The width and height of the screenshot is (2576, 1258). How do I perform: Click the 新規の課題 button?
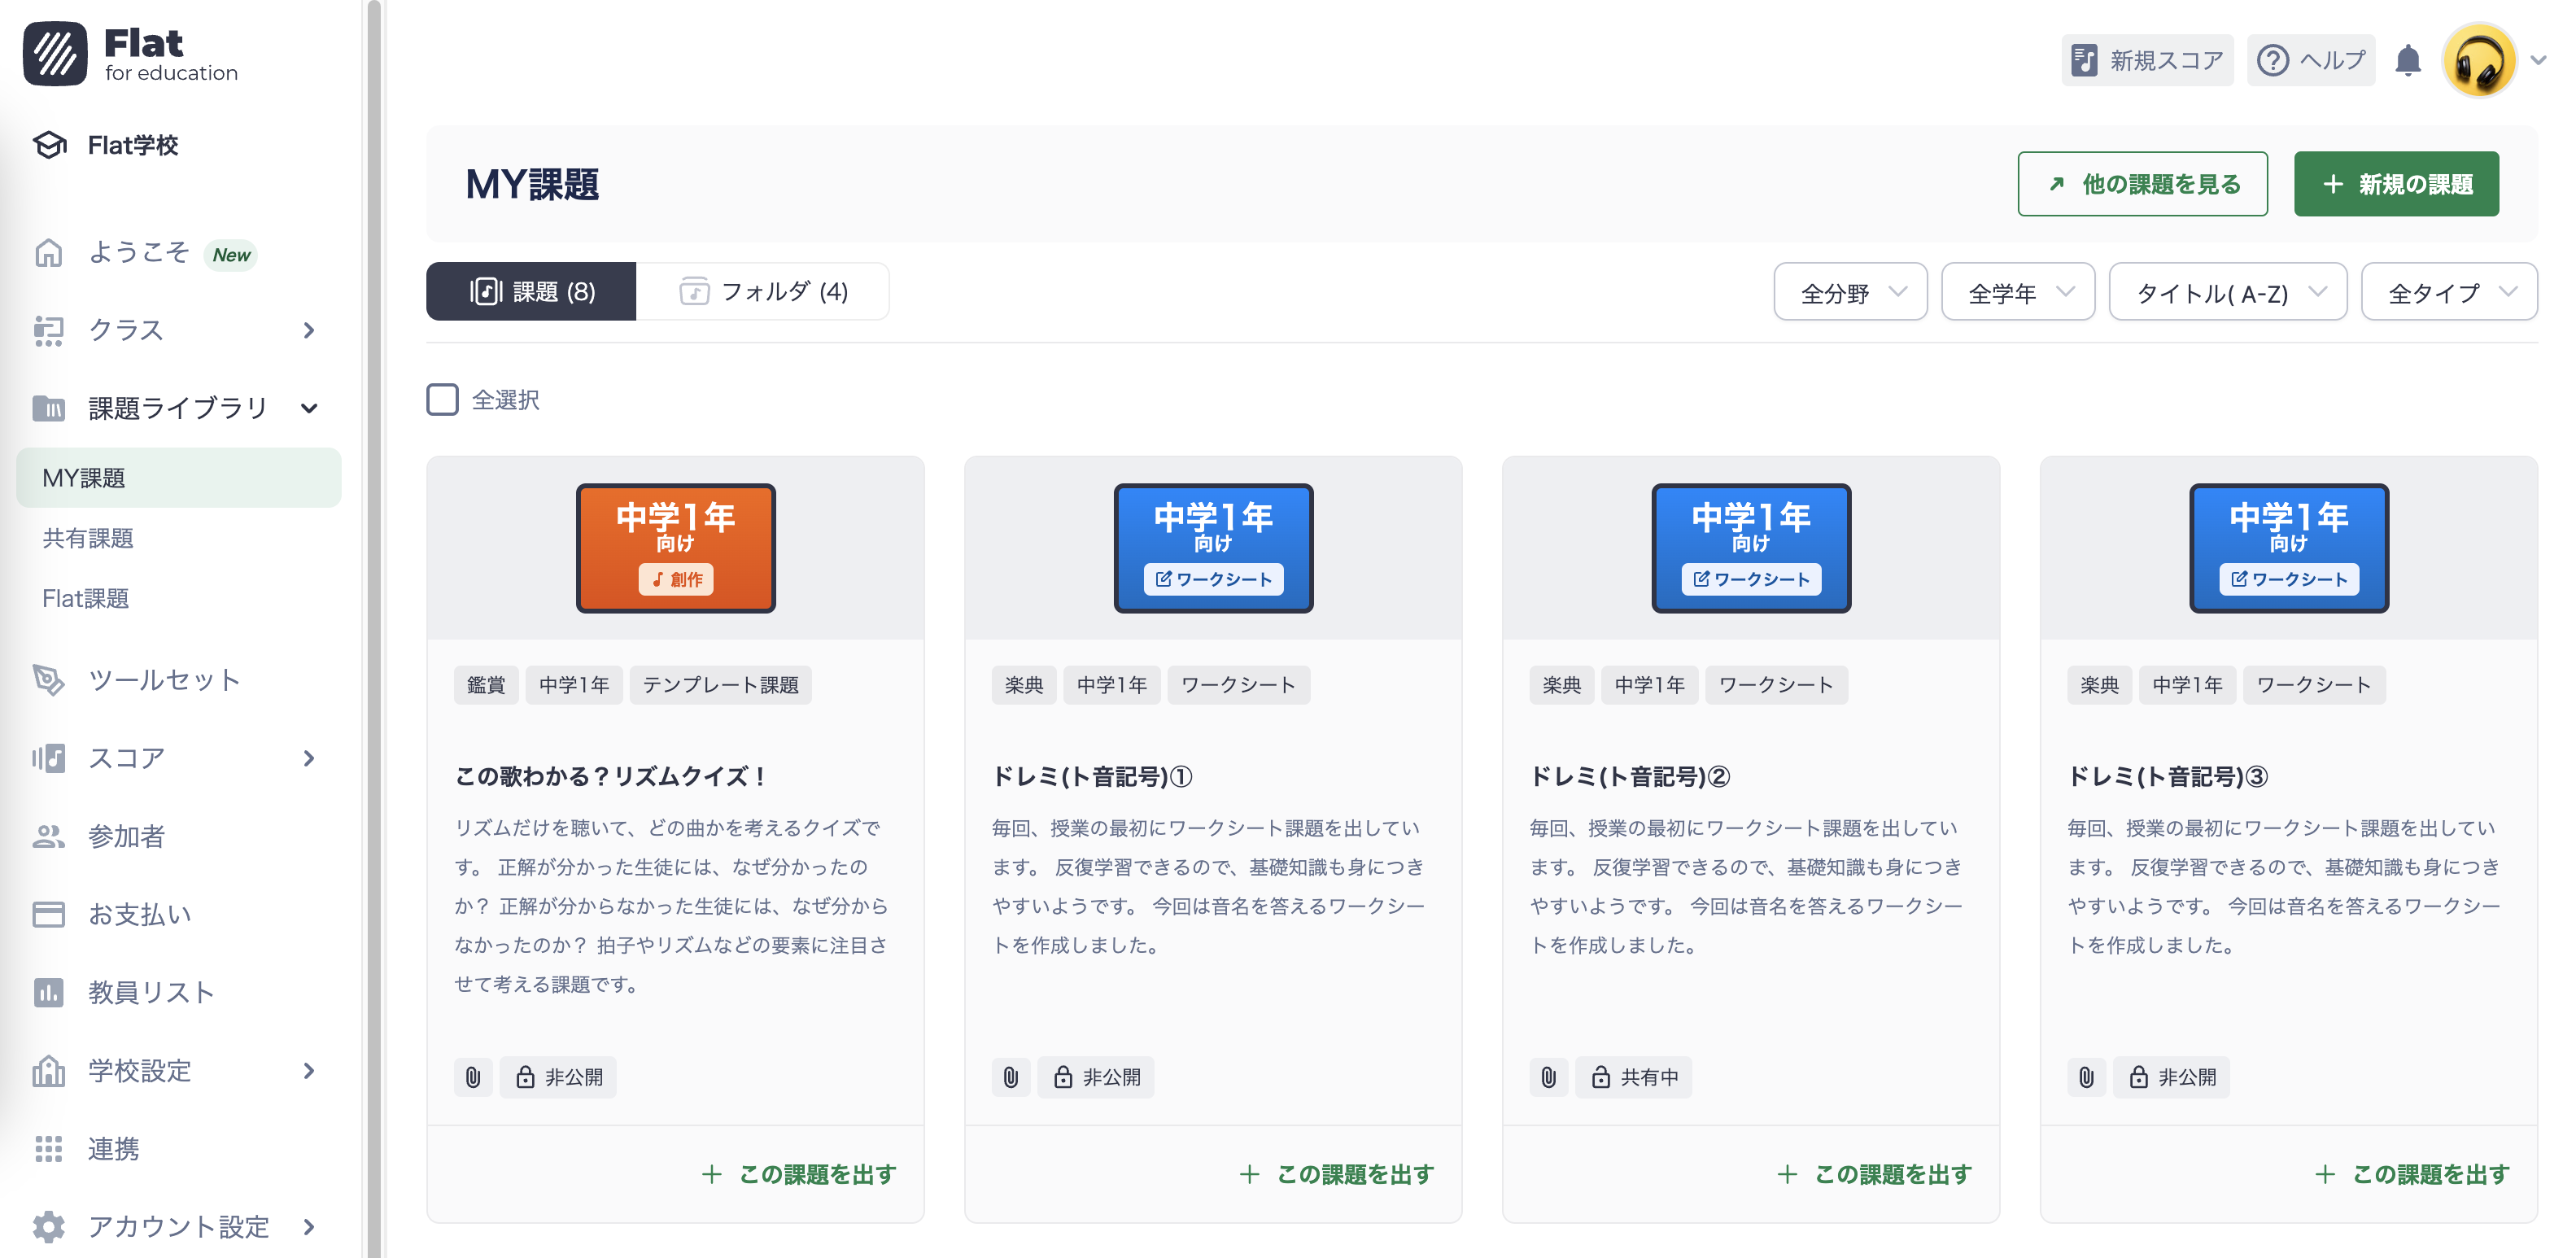pyautogui.click(x=2396, y=183)
